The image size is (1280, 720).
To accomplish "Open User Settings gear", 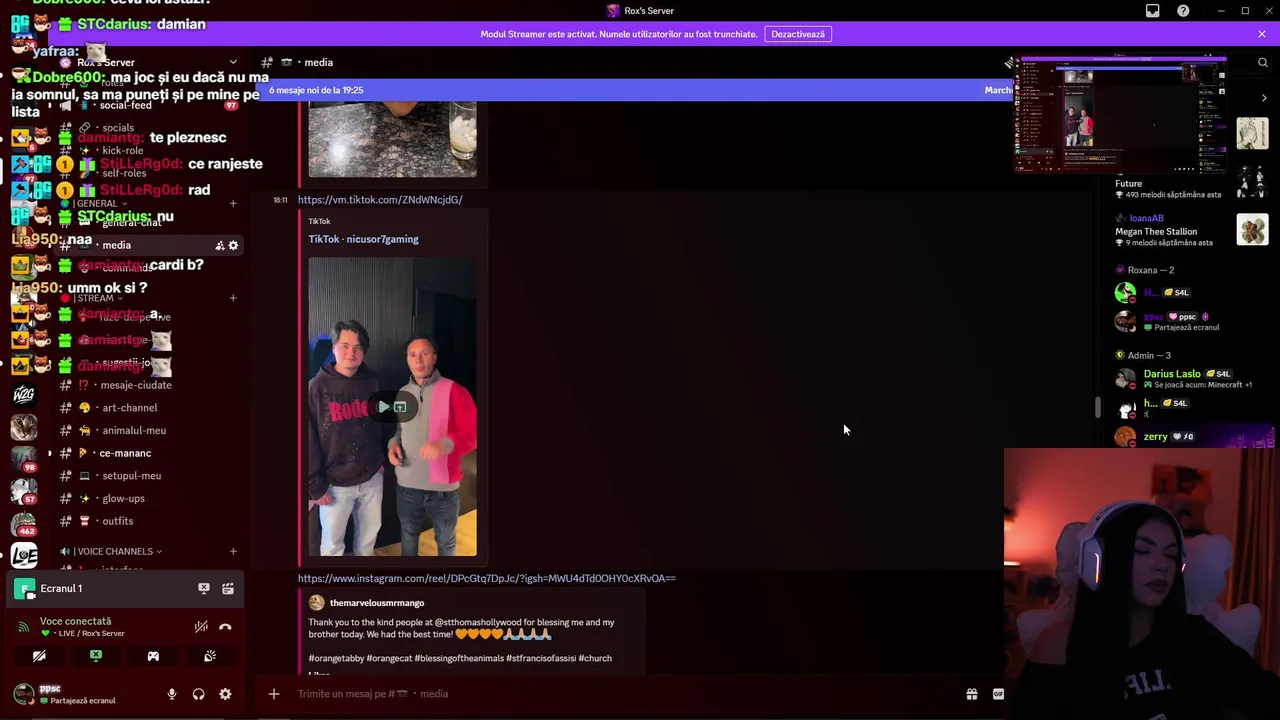I will tap(225, 694).
